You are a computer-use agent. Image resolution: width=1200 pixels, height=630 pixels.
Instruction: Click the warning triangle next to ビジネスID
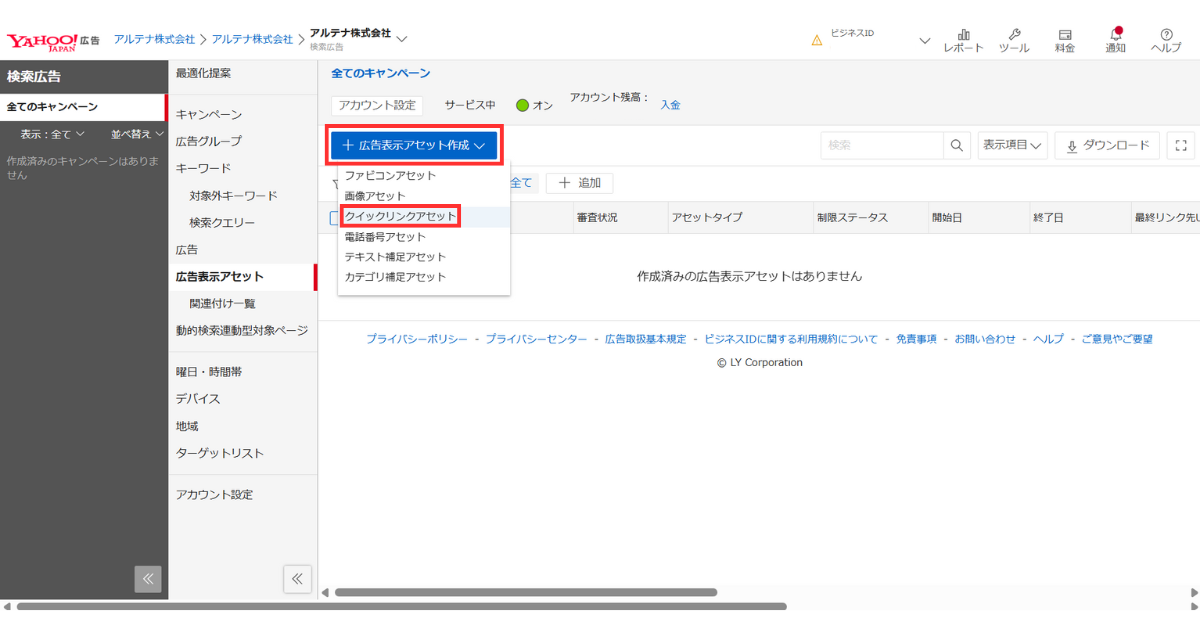[817, 40]
